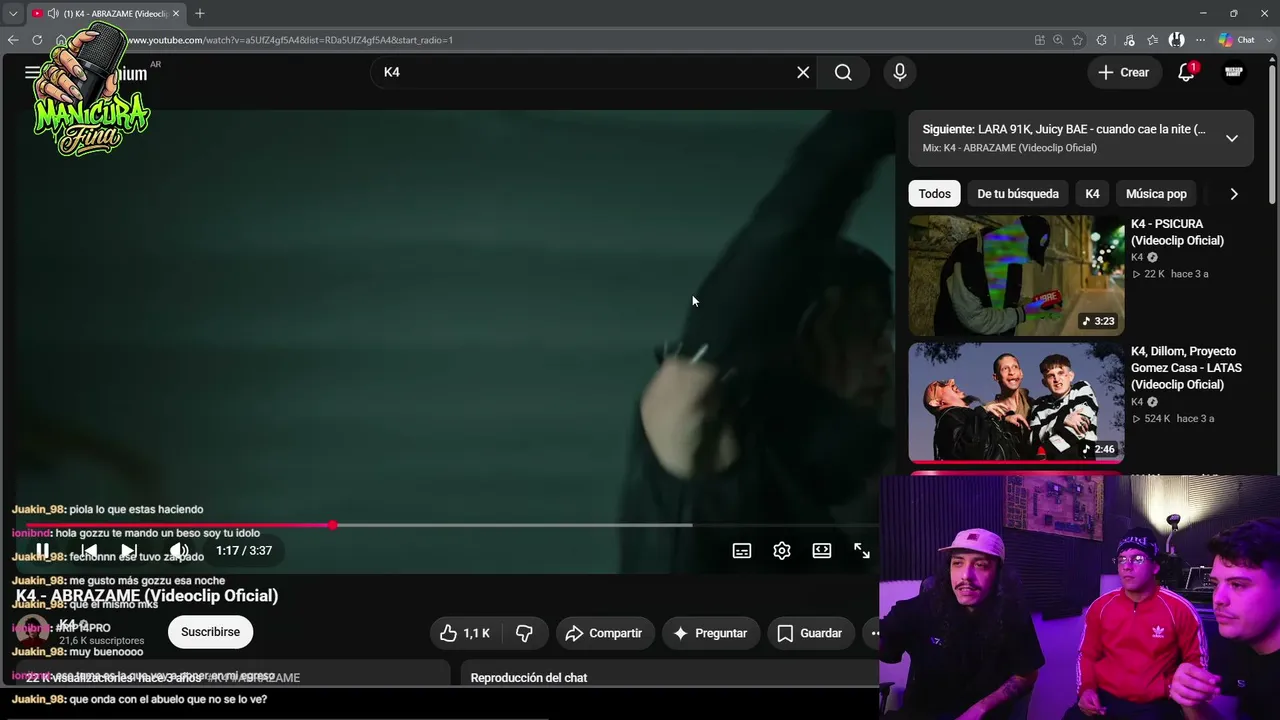The height and width of the screenshot is (720, 1280).
Task: Open the browser profile avatar
Action: (x=1177, y=40)
